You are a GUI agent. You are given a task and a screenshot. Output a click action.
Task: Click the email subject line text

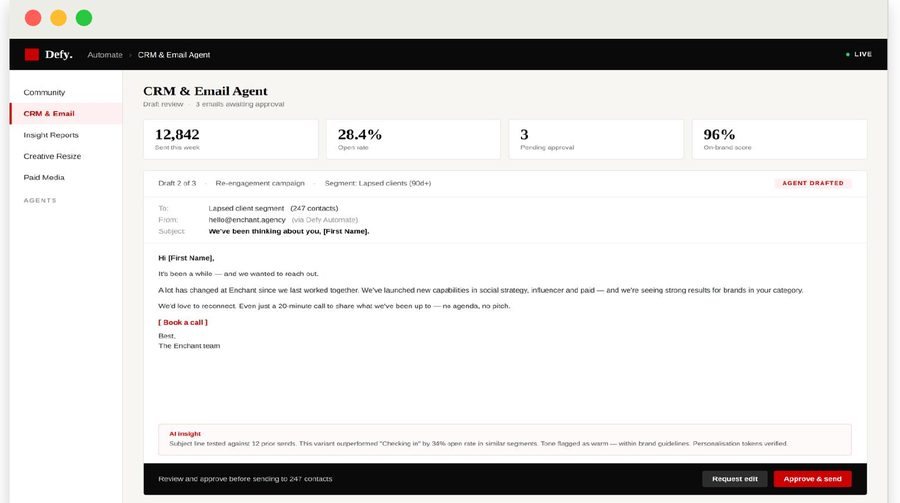point(289,231)
